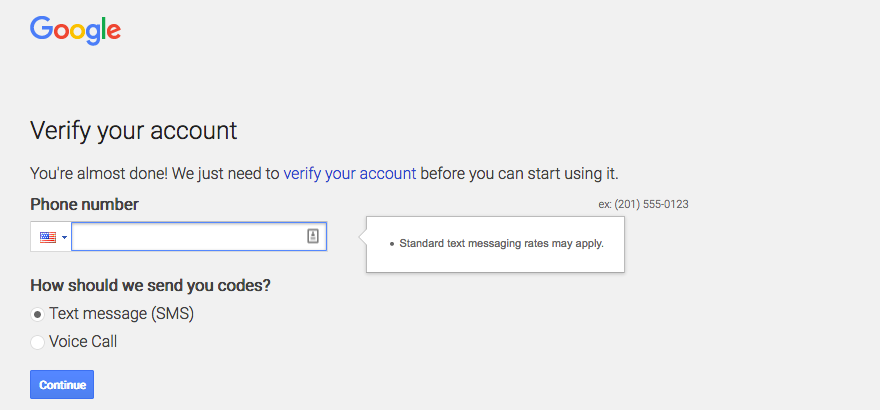Click the US flag icon
This screenshot has width=880, height=410.
pyautogui.click(x=47, y=237)
